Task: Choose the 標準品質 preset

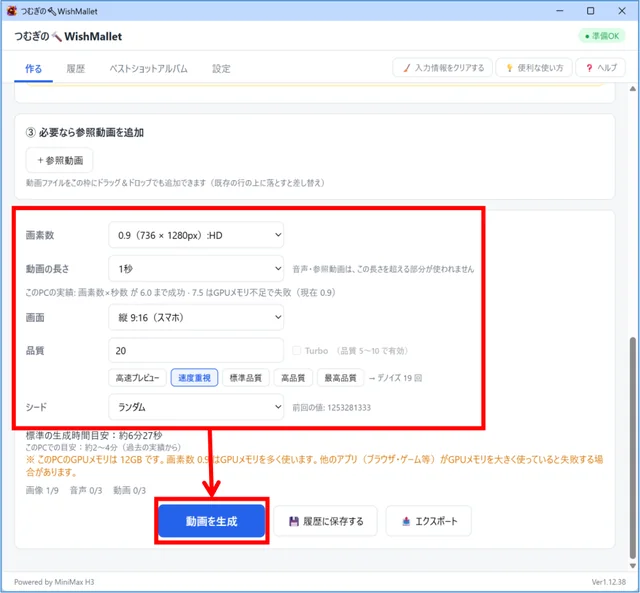Action: click(x=246, y=378)
